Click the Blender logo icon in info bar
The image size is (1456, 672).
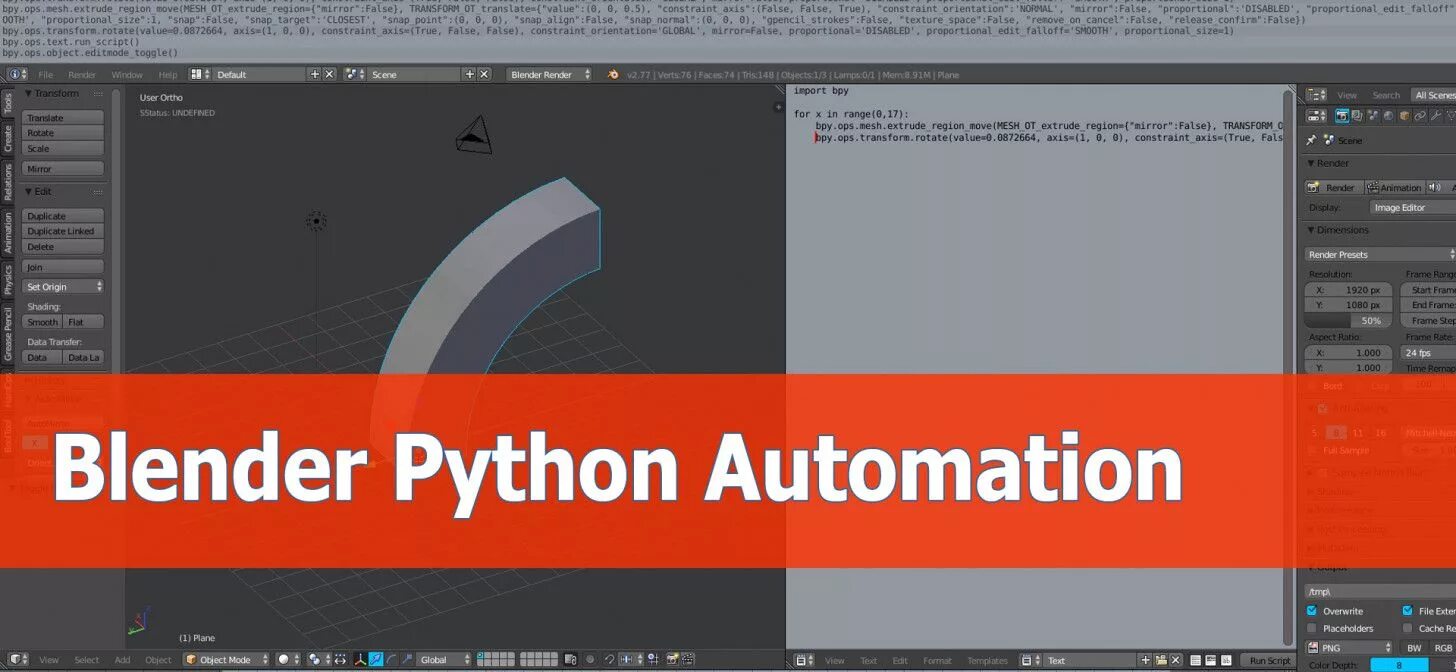click(x=613, y=74)
